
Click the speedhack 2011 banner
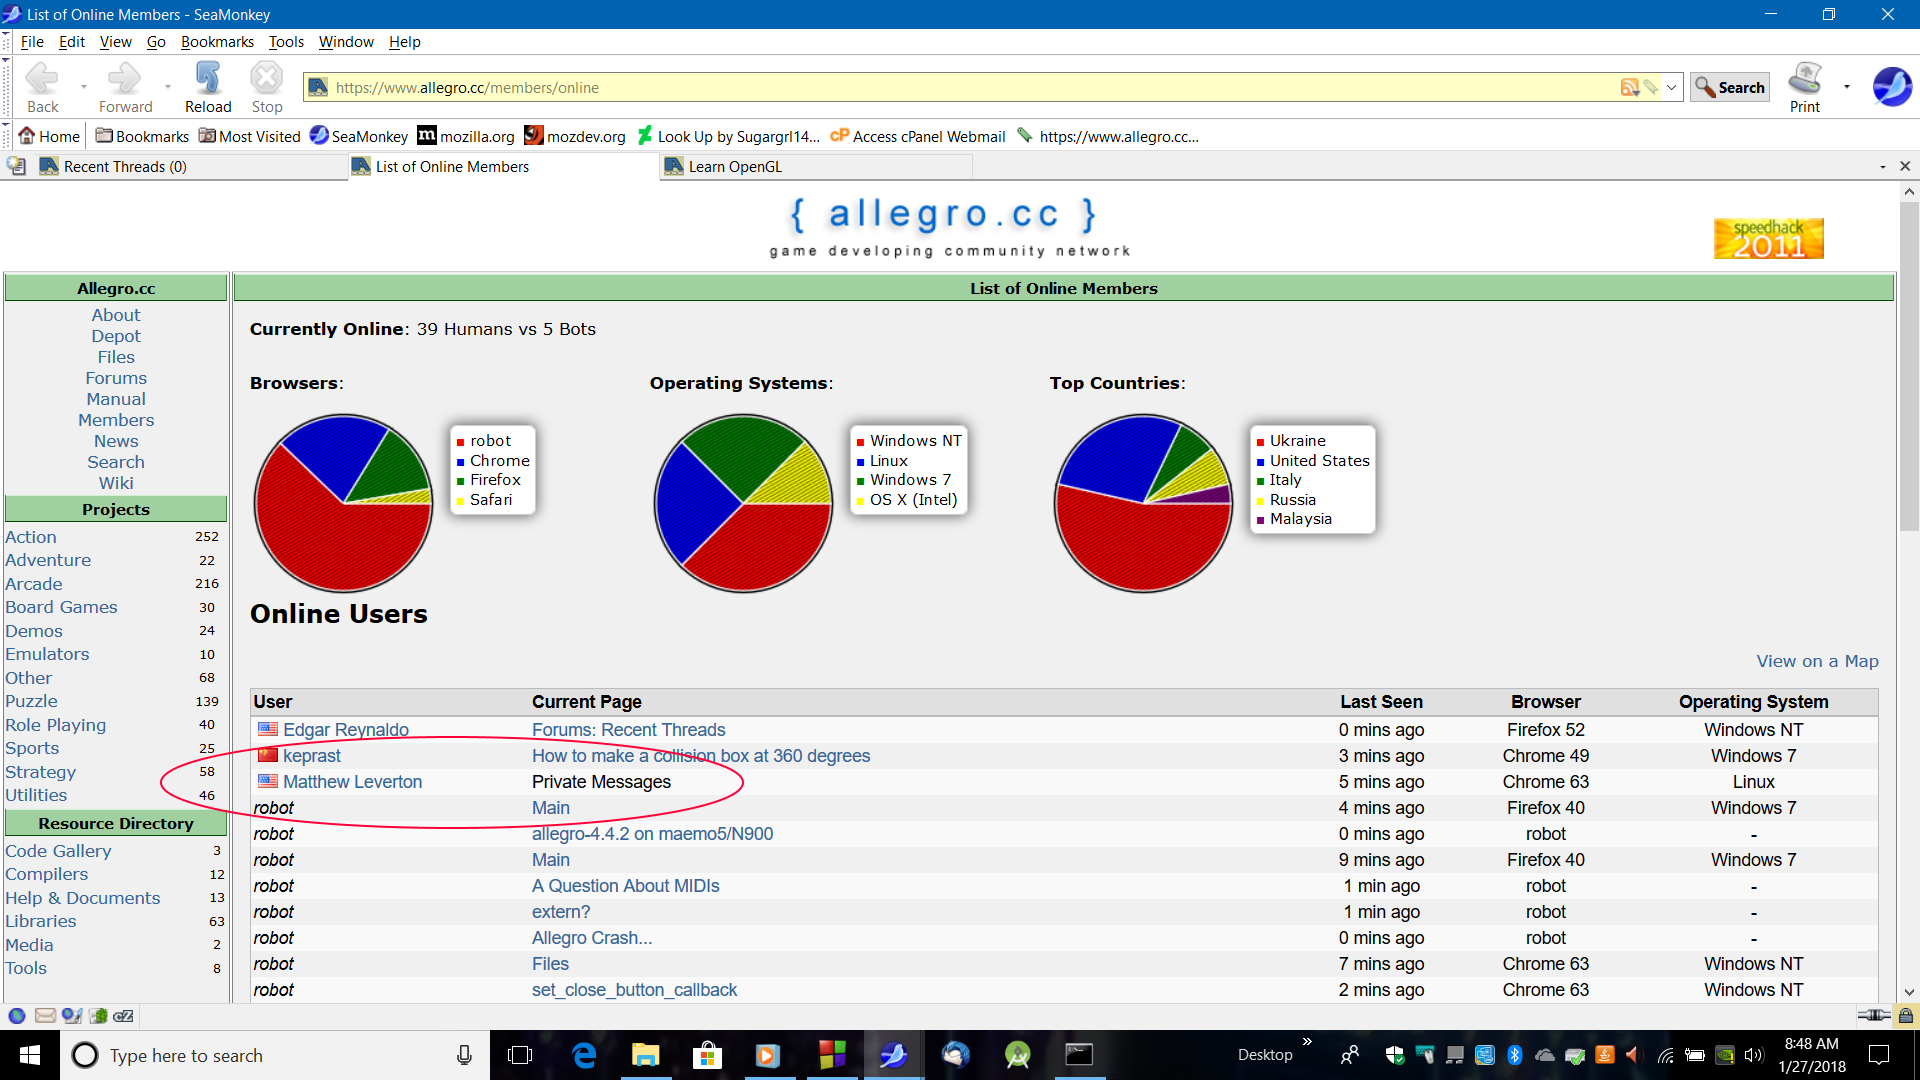(1768, 239)
